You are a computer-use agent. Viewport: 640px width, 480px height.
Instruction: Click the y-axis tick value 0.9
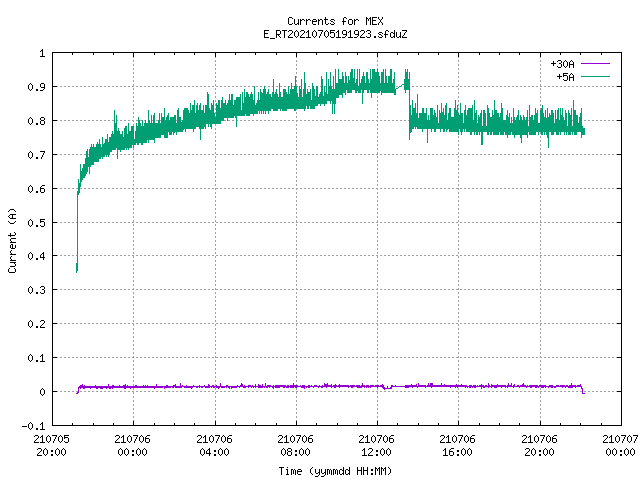36,87
